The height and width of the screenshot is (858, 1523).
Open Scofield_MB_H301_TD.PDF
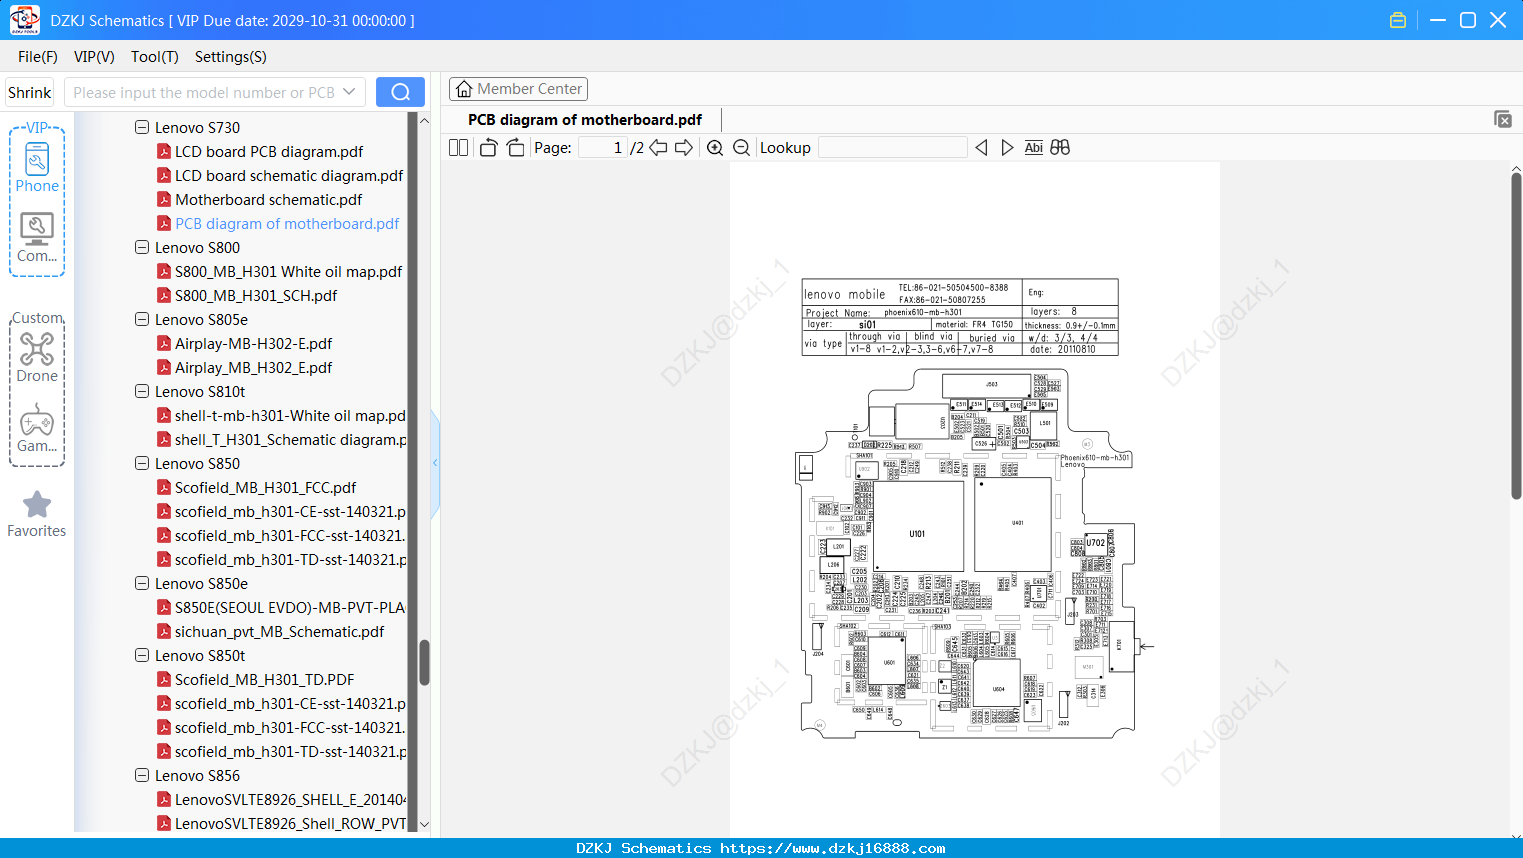264,680
